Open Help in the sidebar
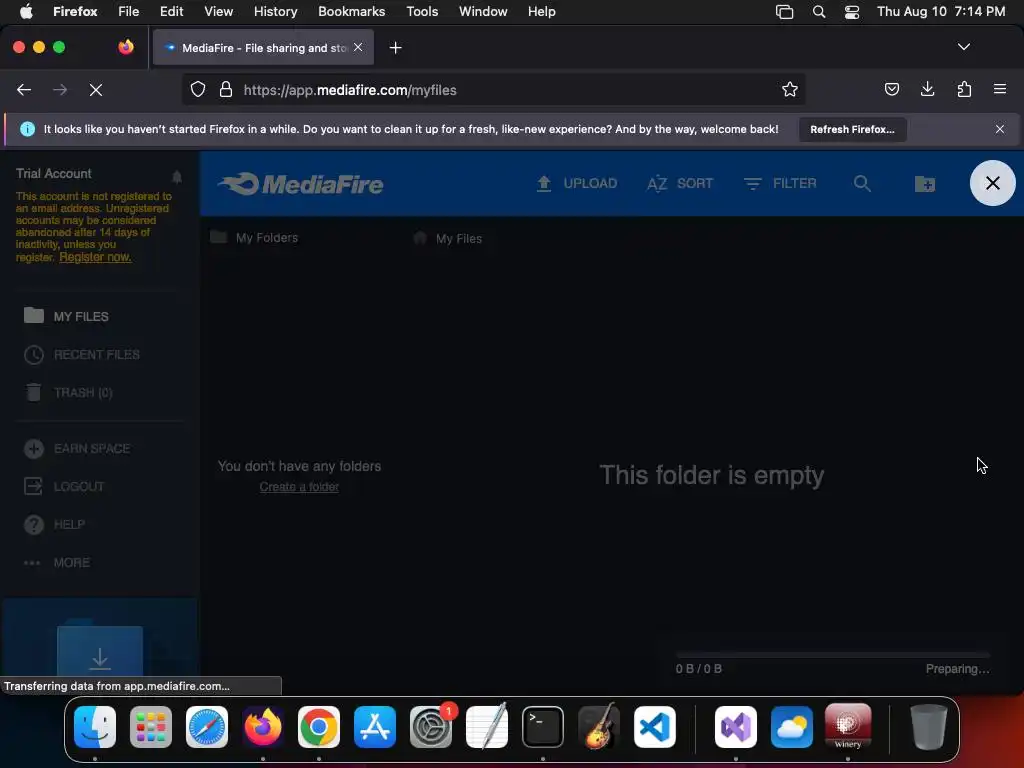The width and height of the screenshot is (1024, 768). coord(54,524)
